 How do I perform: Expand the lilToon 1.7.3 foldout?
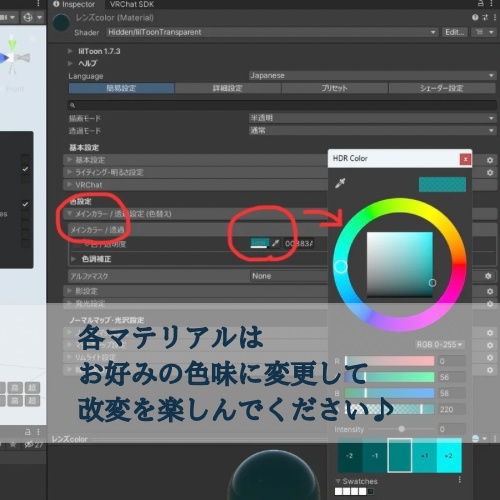pyautogui.click(x=70, y=51)
